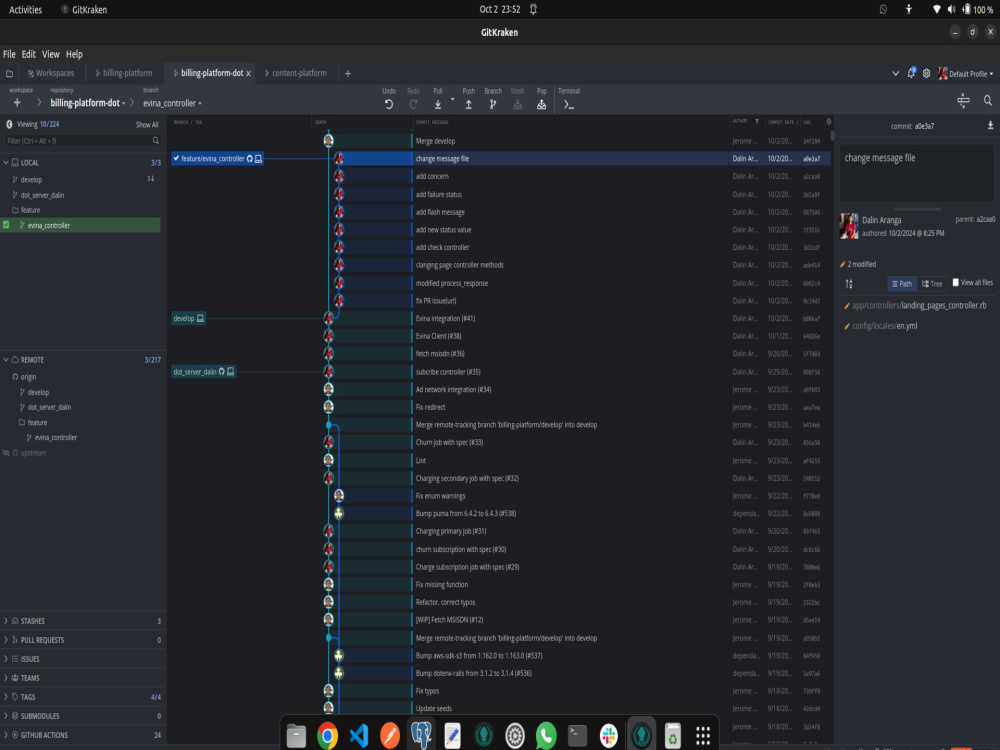Push commits using the Push icon

[469, 105]
